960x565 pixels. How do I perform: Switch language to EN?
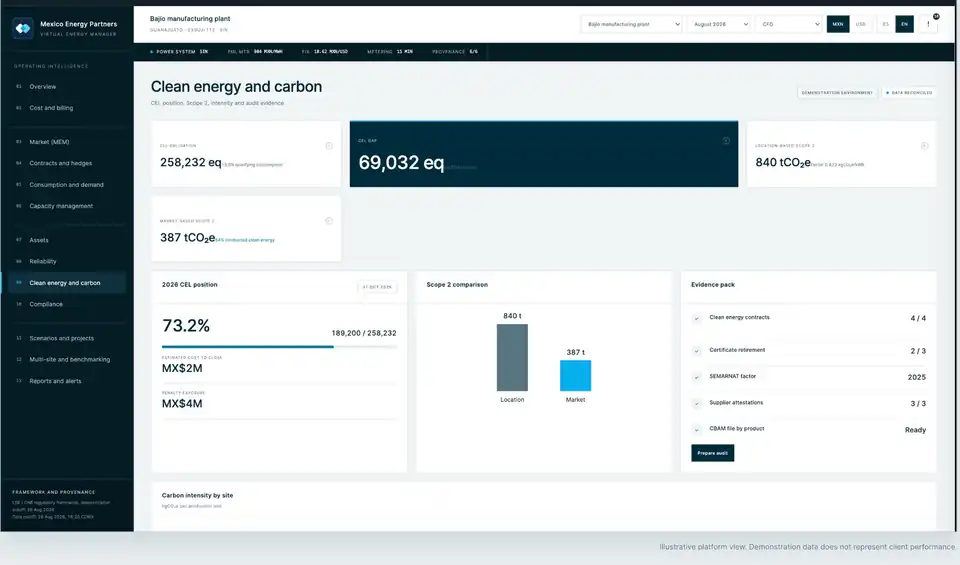click(904, 24)
